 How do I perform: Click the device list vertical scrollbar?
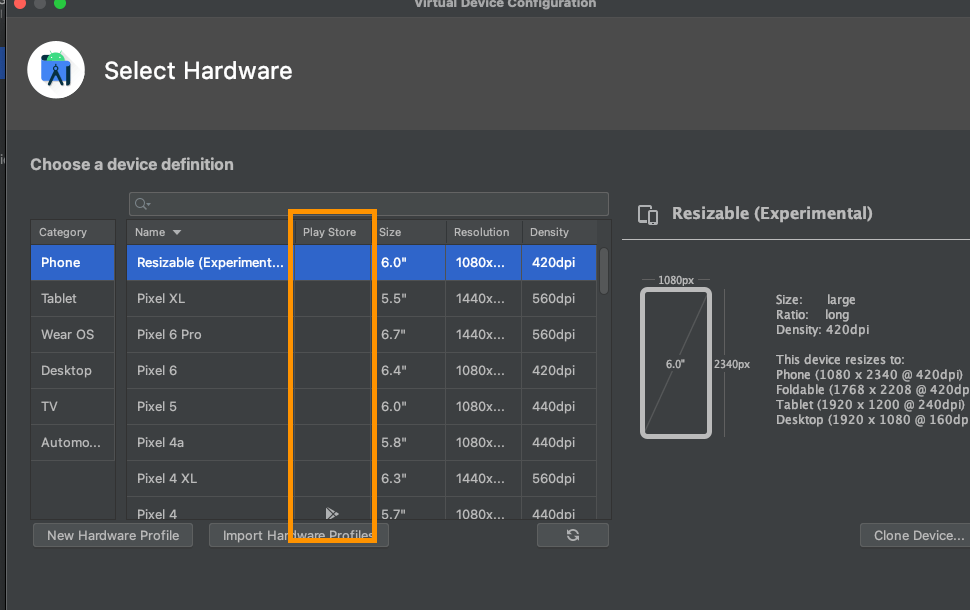pos(604,271)
